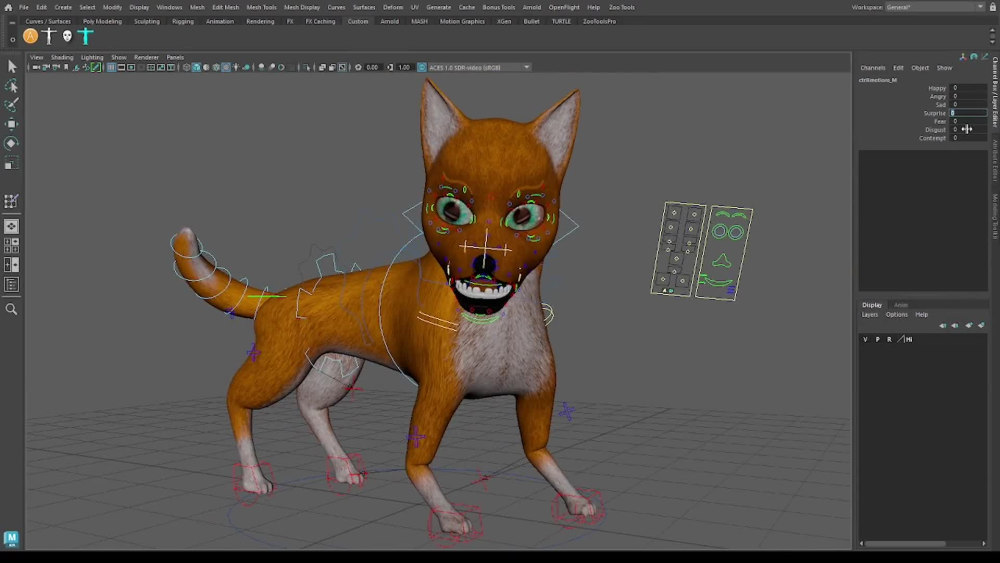Click the Show menu in Channel Box
1000x563 pixels.
944,68
